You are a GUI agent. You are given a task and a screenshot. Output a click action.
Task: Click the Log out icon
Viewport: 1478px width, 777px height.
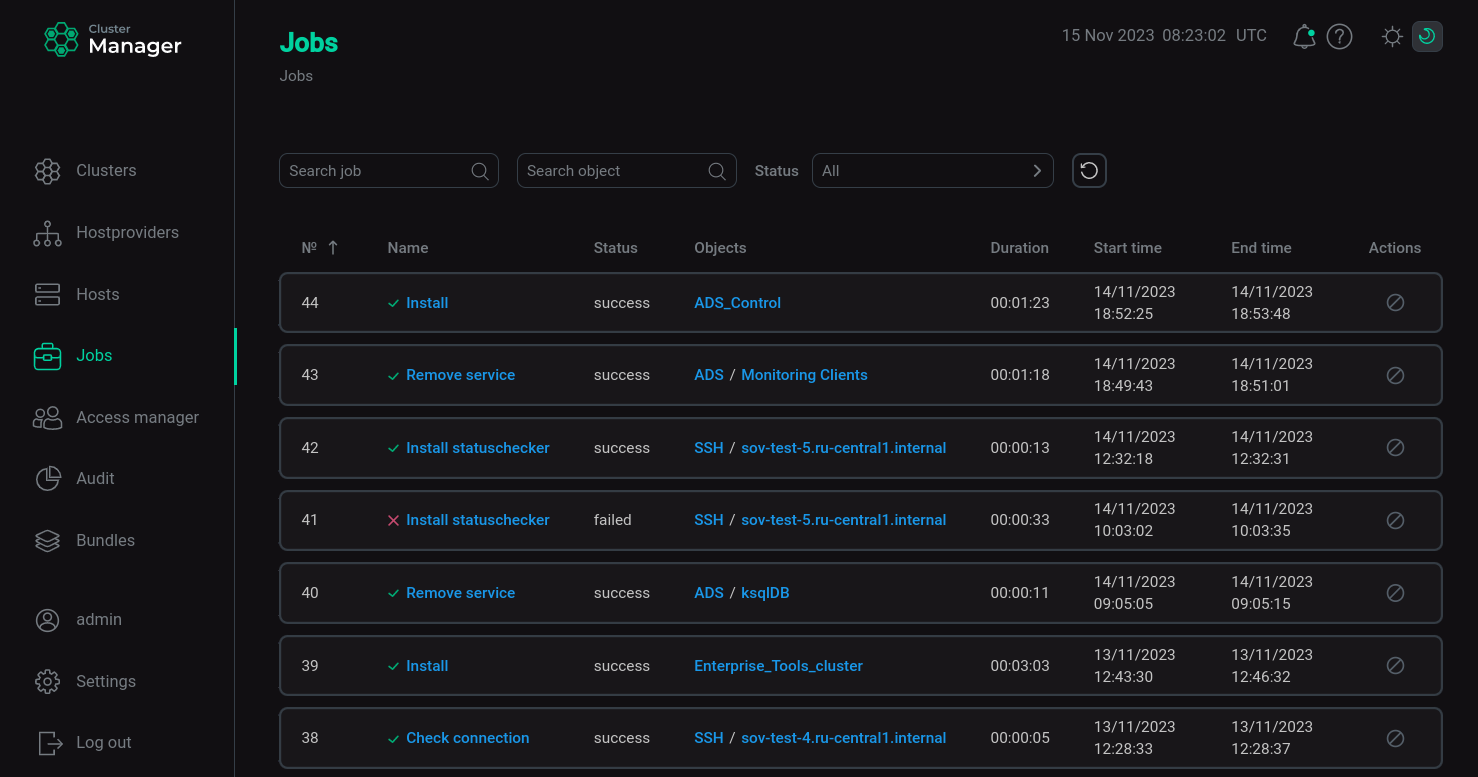click(49, 743)
